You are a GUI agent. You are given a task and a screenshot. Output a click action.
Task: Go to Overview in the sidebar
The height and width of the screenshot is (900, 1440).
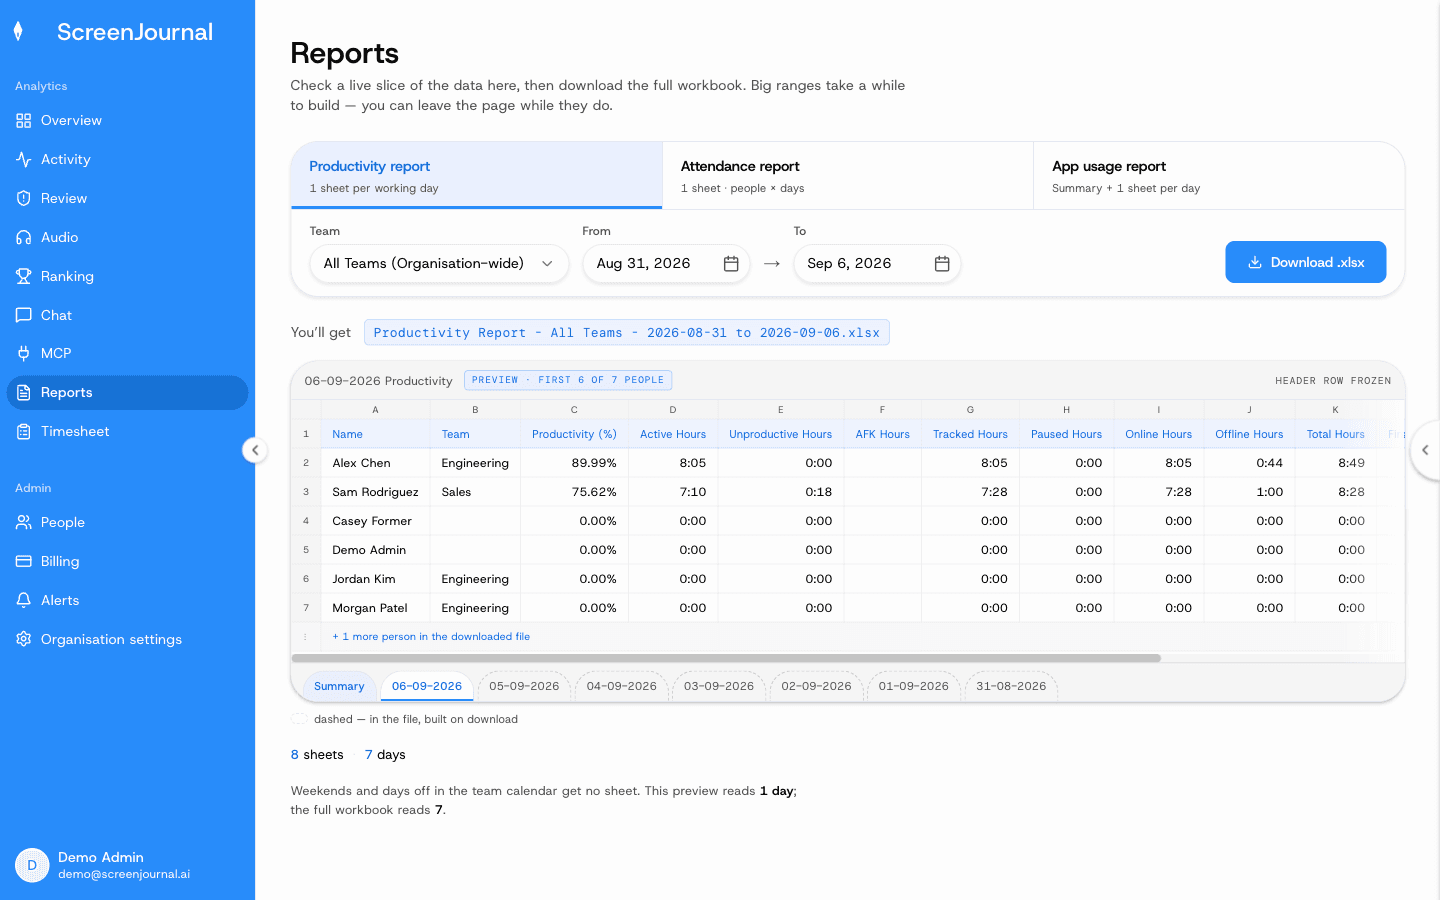[x=127, y=121]
